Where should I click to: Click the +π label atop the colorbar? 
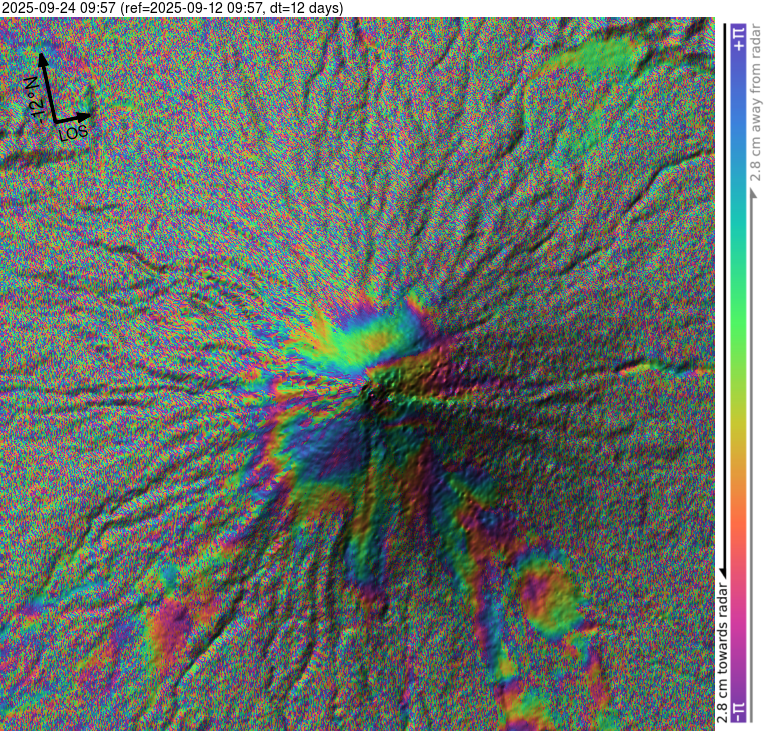738,38
